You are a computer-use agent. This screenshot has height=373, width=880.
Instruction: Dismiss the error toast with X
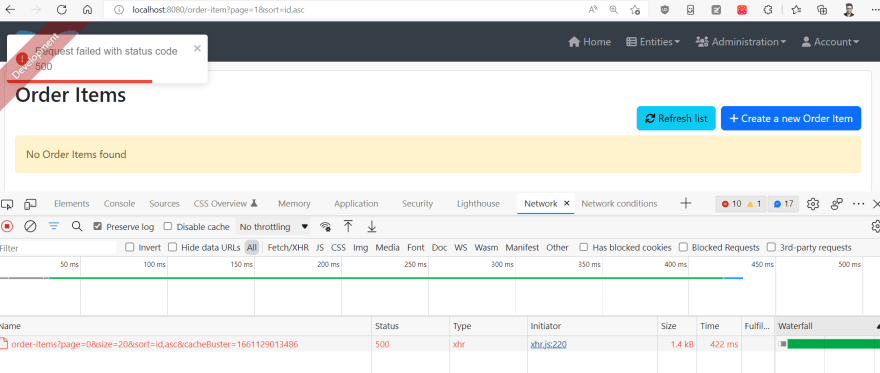pyautogui.click(x=197, y=48)
